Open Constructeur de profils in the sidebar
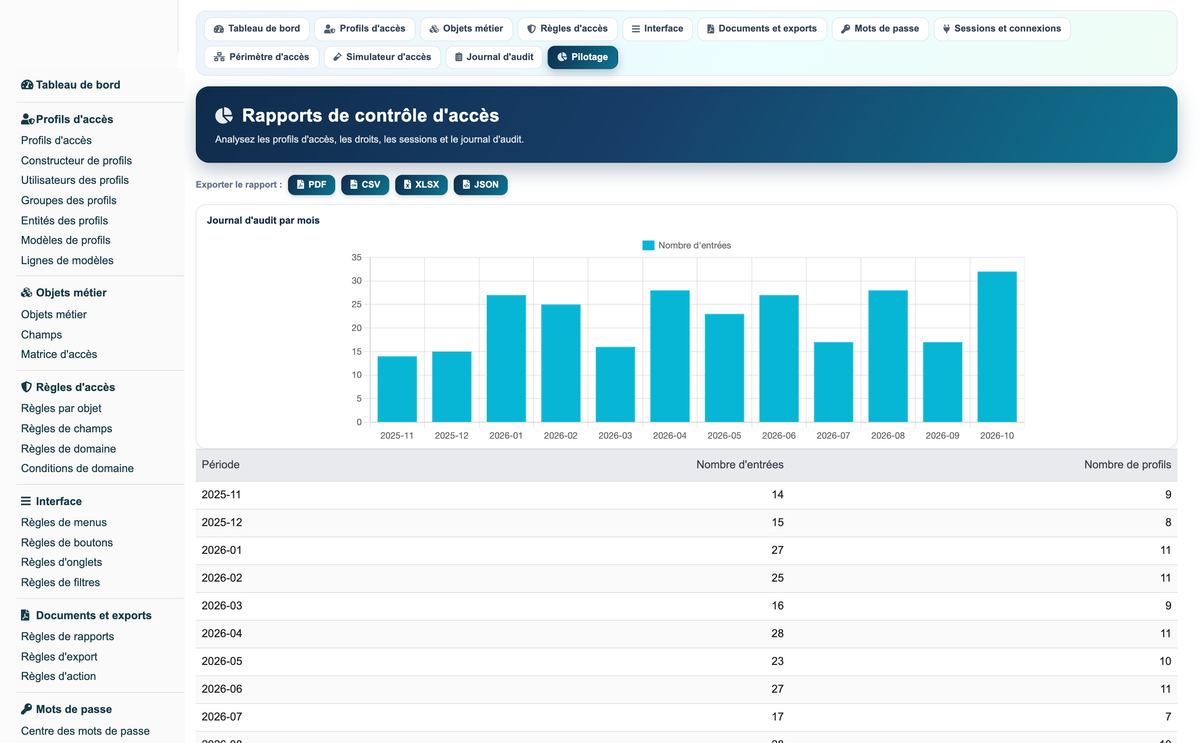This screenshot has height=743, width=1200. pyautogui.click(x=76, y=161)
